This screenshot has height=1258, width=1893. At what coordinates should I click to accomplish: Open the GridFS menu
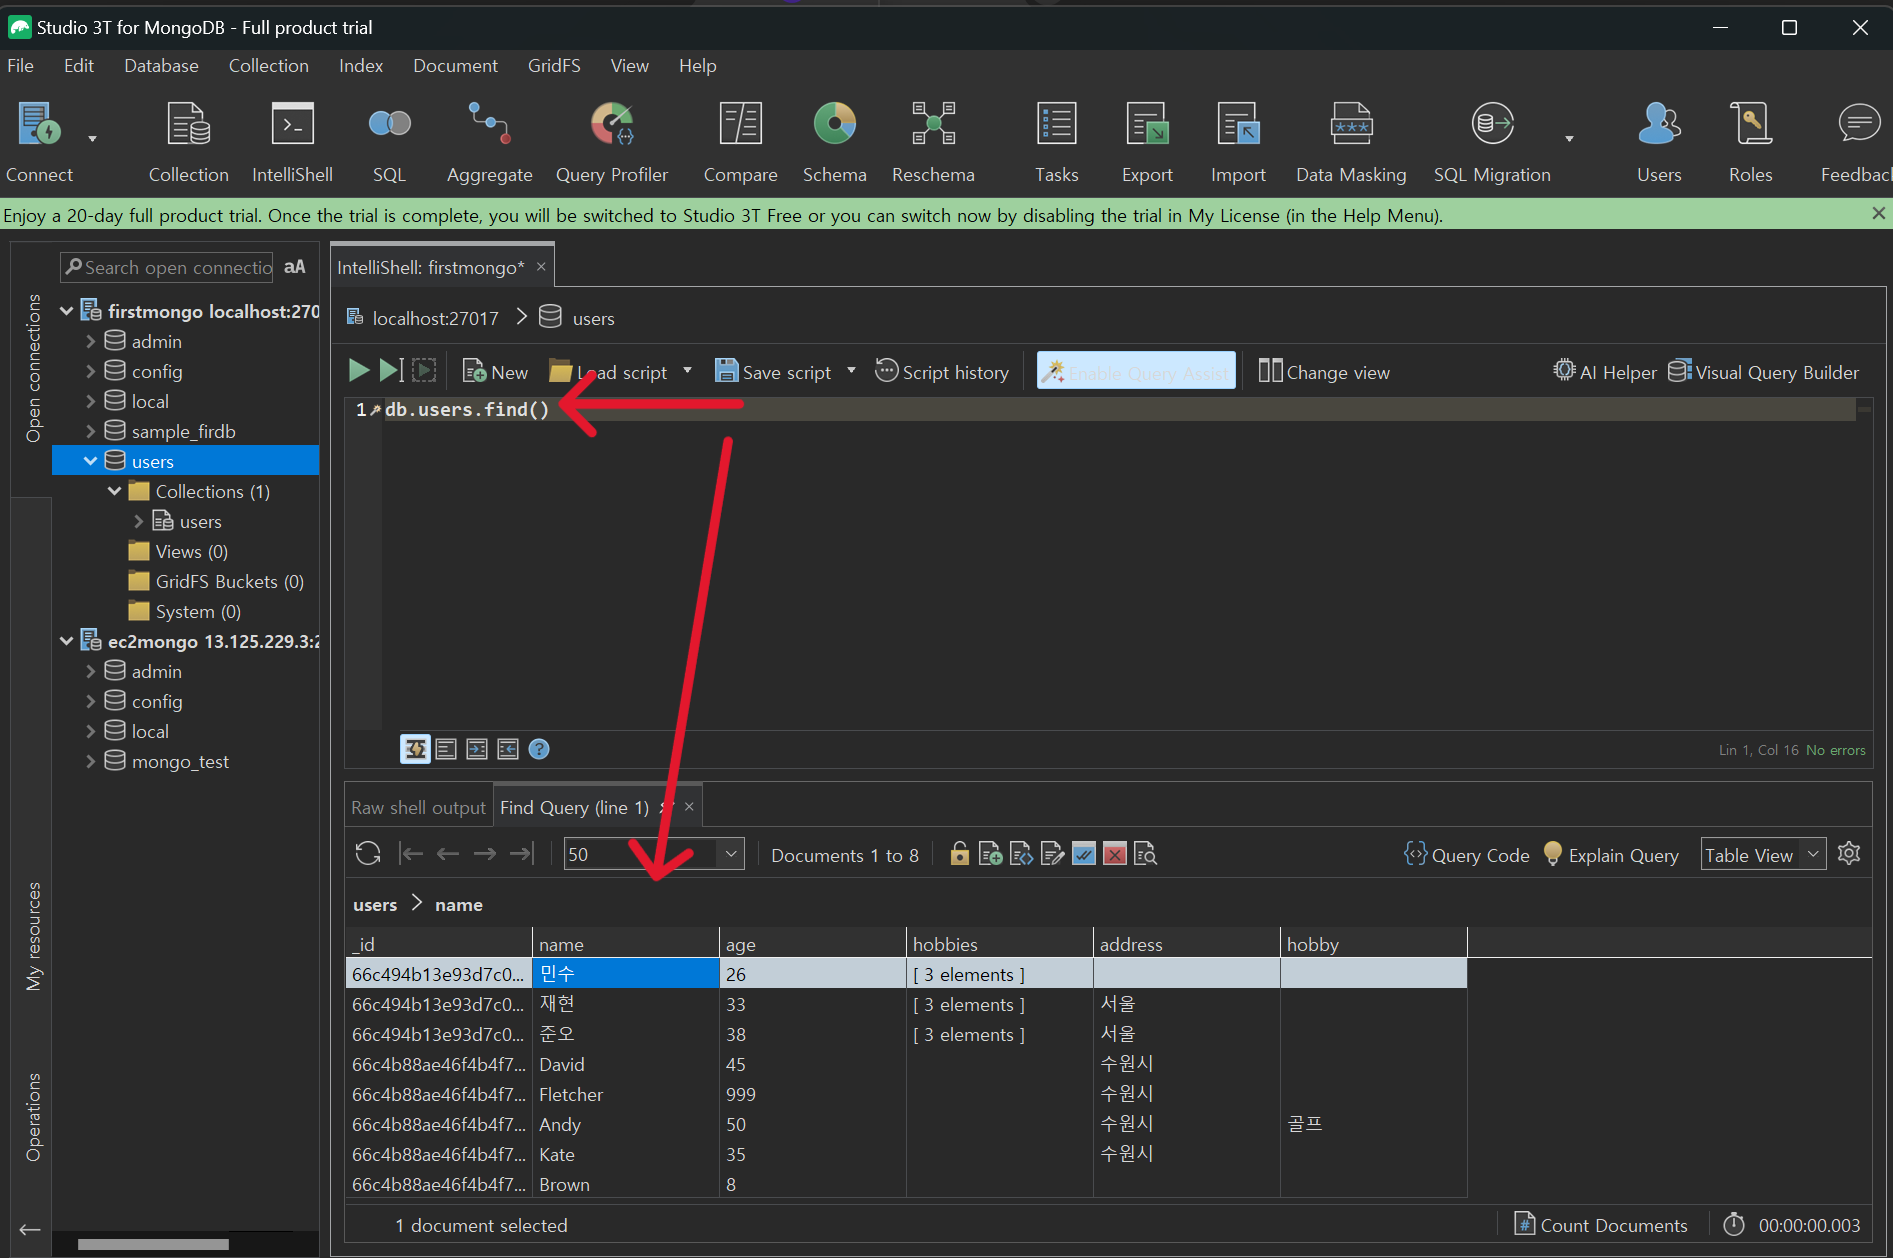click(554, 66)
